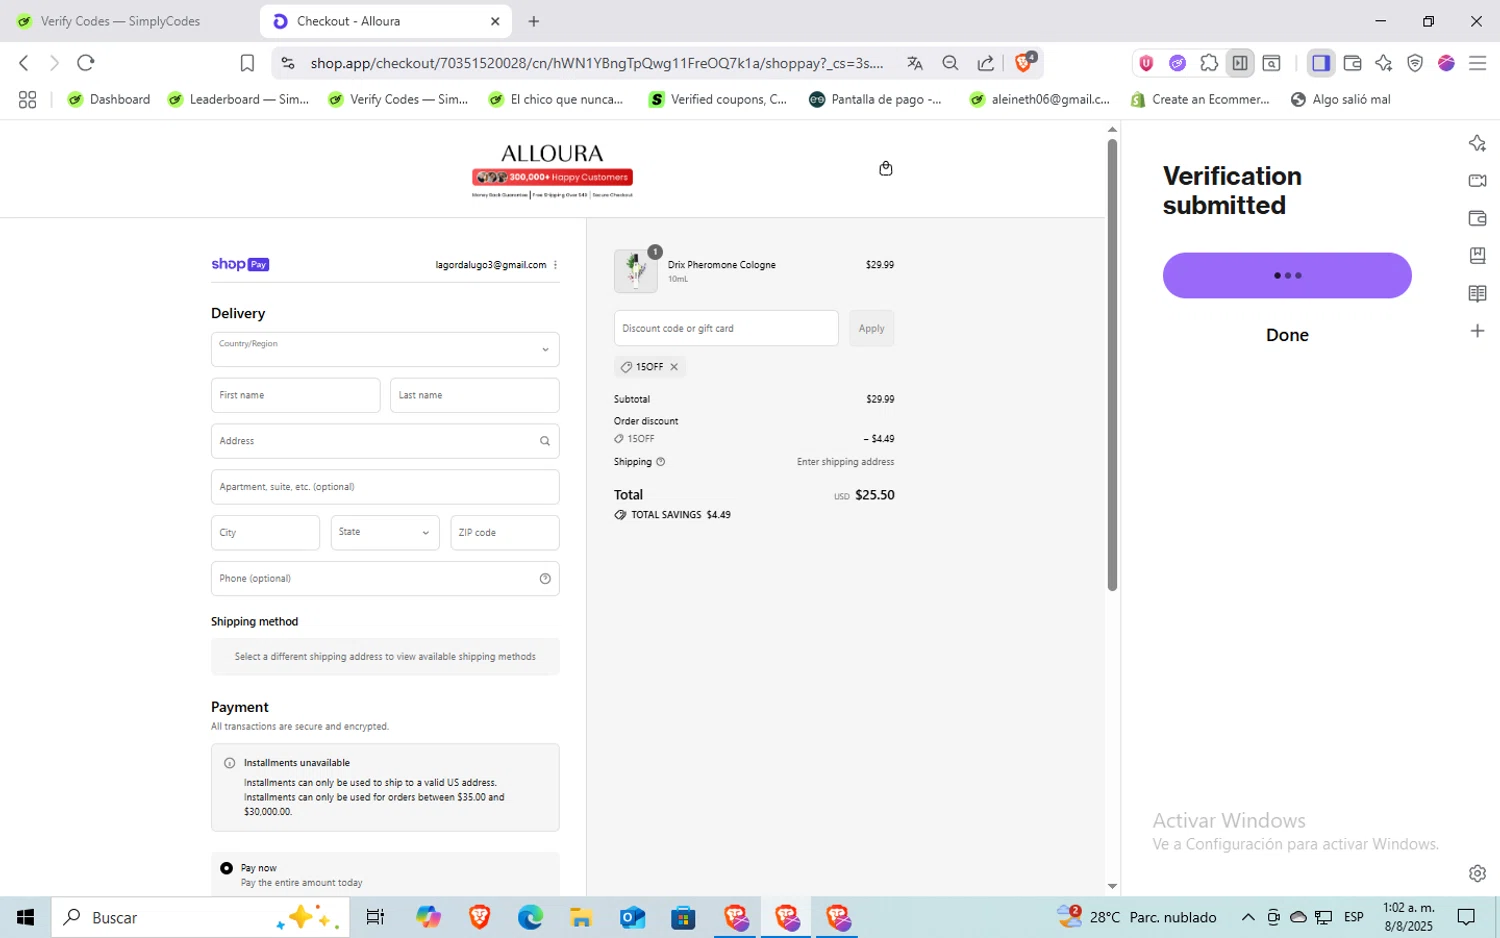Bookmark this page icon

click(247, 63)
